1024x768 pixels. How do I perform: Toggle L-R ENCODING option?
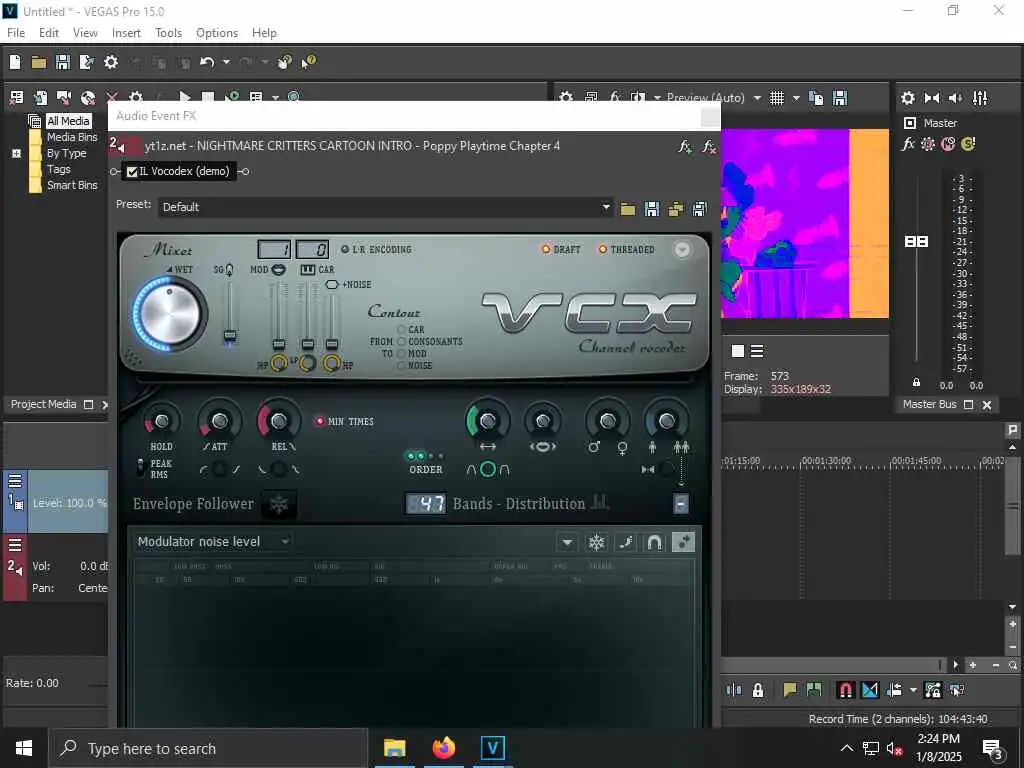[376, 249]
